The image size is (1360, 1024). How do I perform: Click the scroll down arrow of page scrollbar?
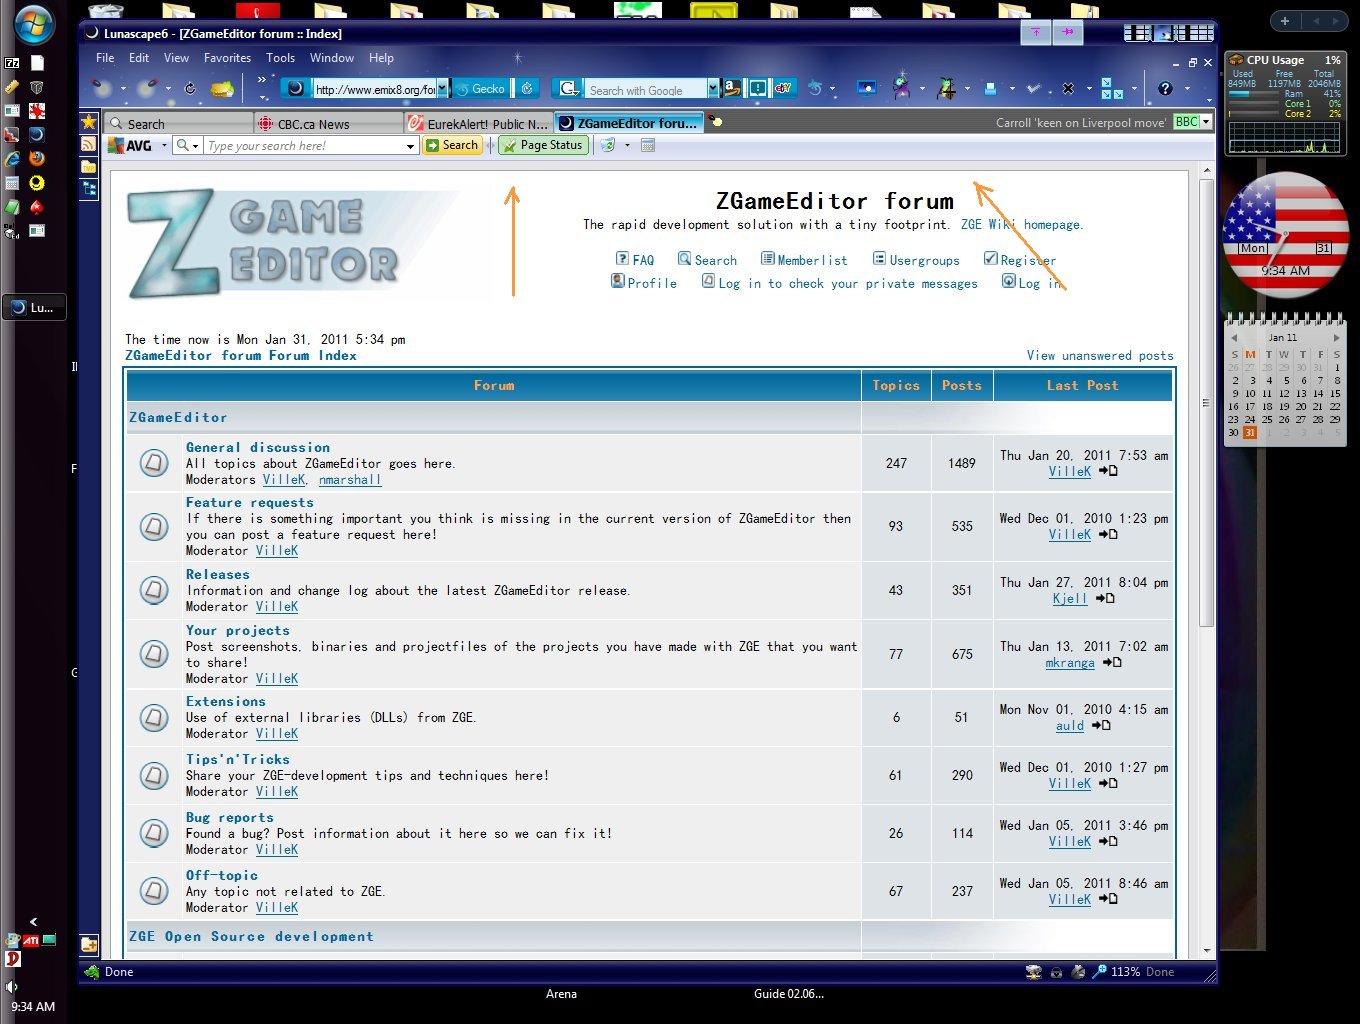(1207, 950)
